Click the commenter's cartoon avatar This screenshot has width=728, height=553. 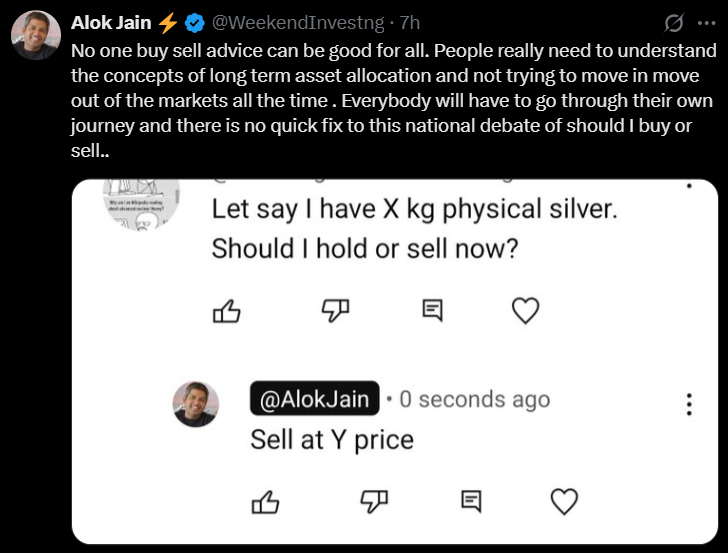(x=141, y=205)
